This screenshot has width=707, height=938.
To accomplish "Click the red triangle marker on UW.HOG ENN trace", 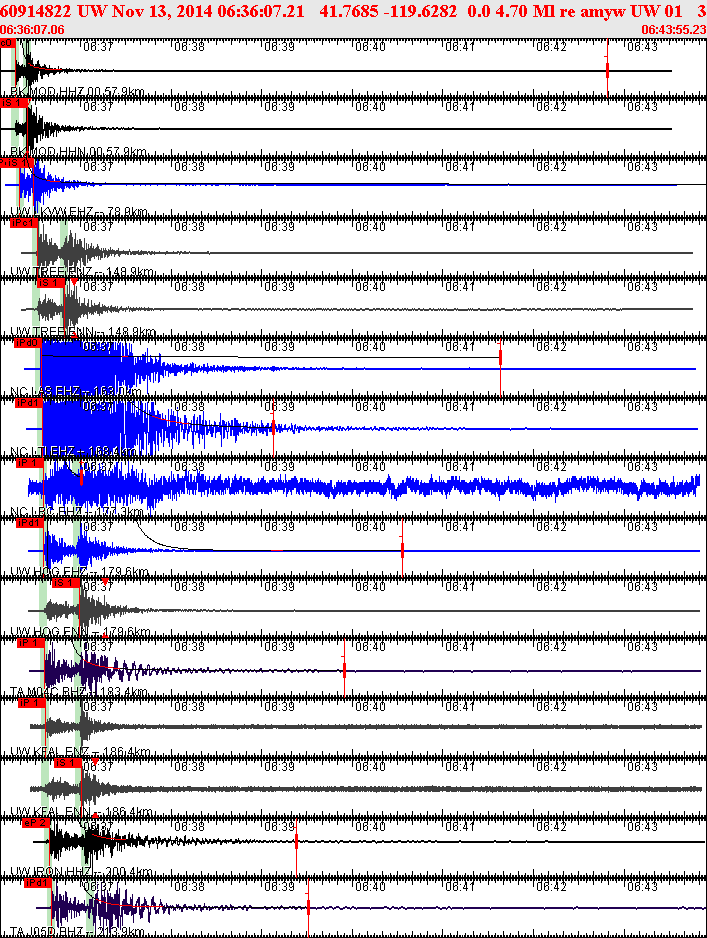I will pyautogui.click(x=105, y=581).
